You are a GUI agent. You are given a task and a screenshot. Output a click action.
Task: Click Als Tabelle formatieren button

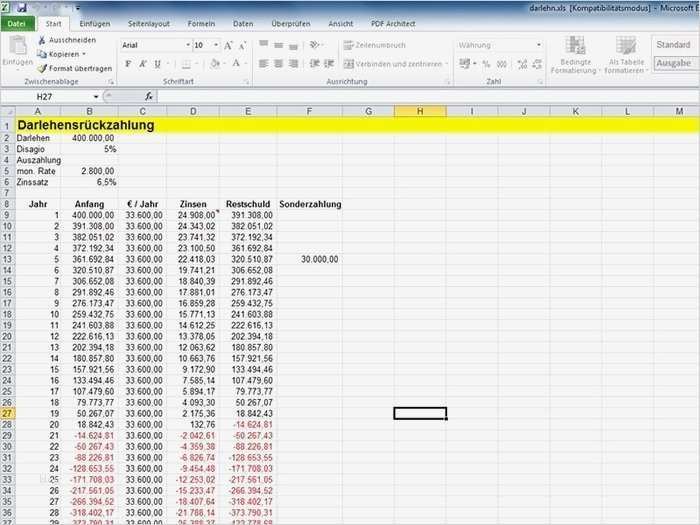[626, 54]
